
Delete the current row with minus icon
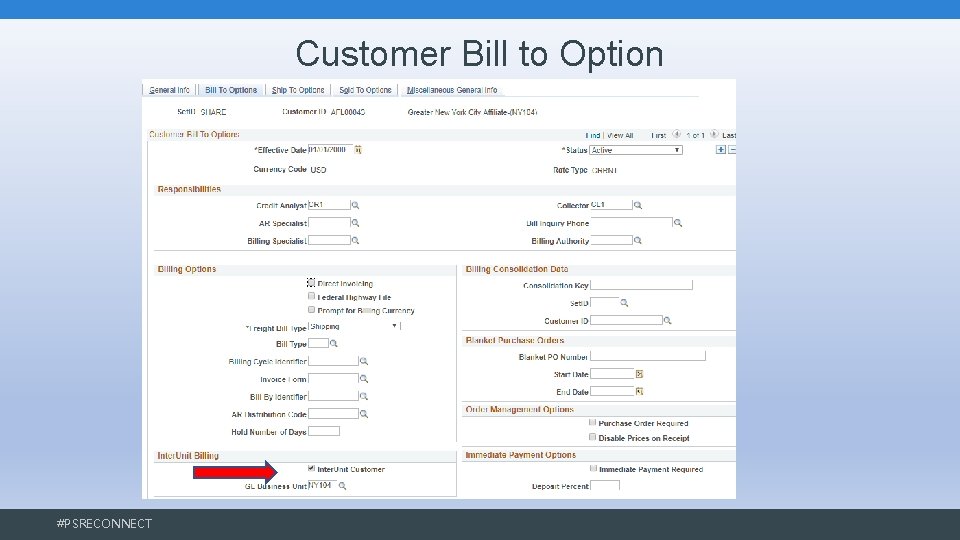click(732, 149)
